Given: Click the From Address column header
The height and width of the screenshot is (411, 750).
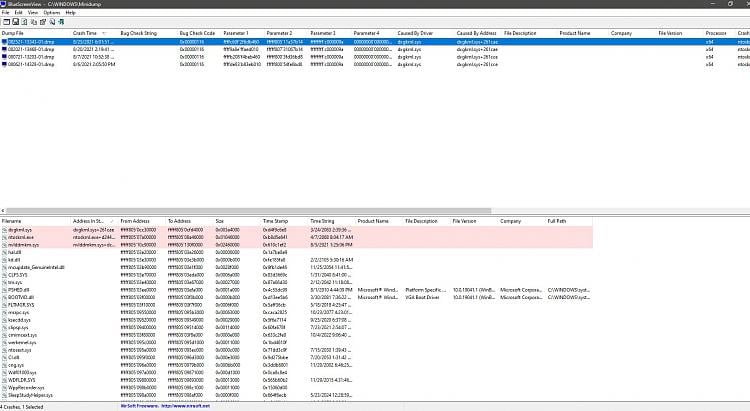Looking at the screenshot, I should 142,221.
